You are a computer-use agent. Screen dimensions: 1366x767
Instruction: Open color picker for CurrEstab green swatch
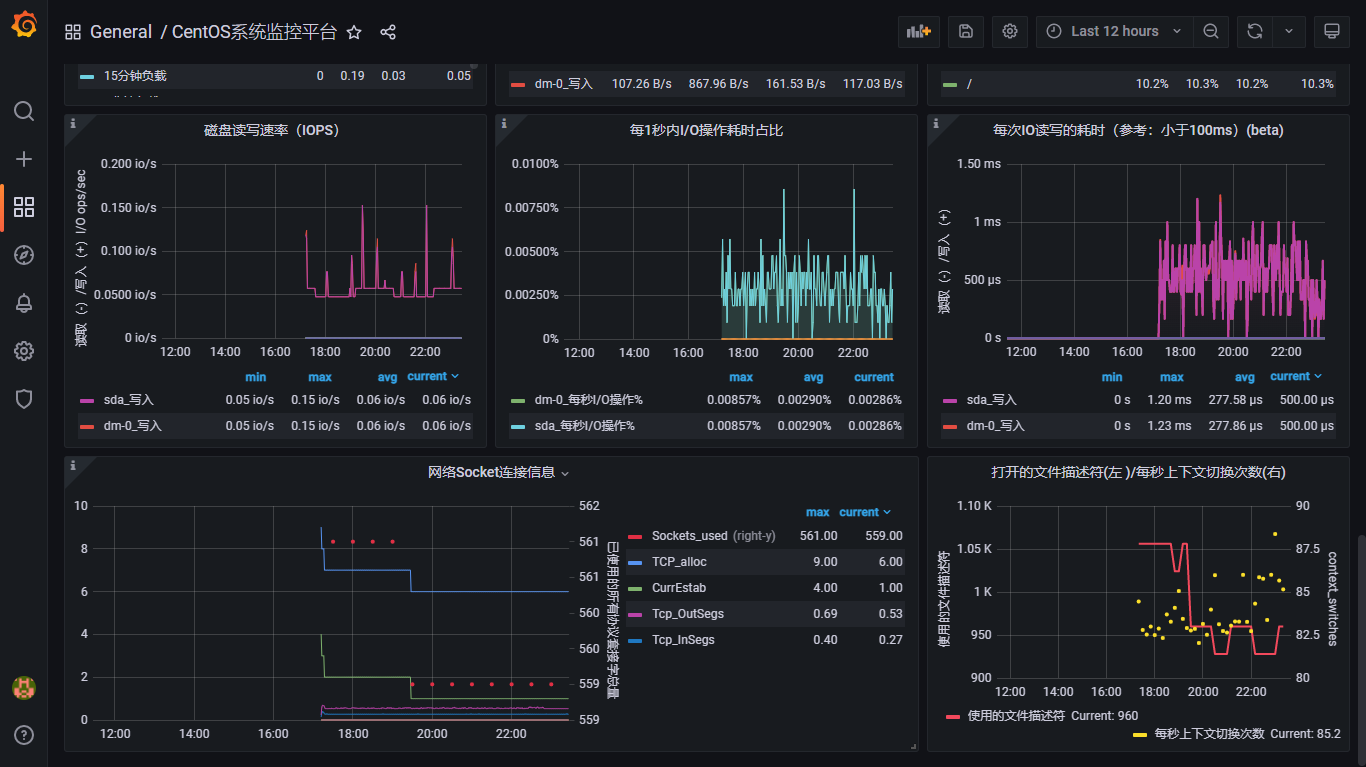[634, 588]
